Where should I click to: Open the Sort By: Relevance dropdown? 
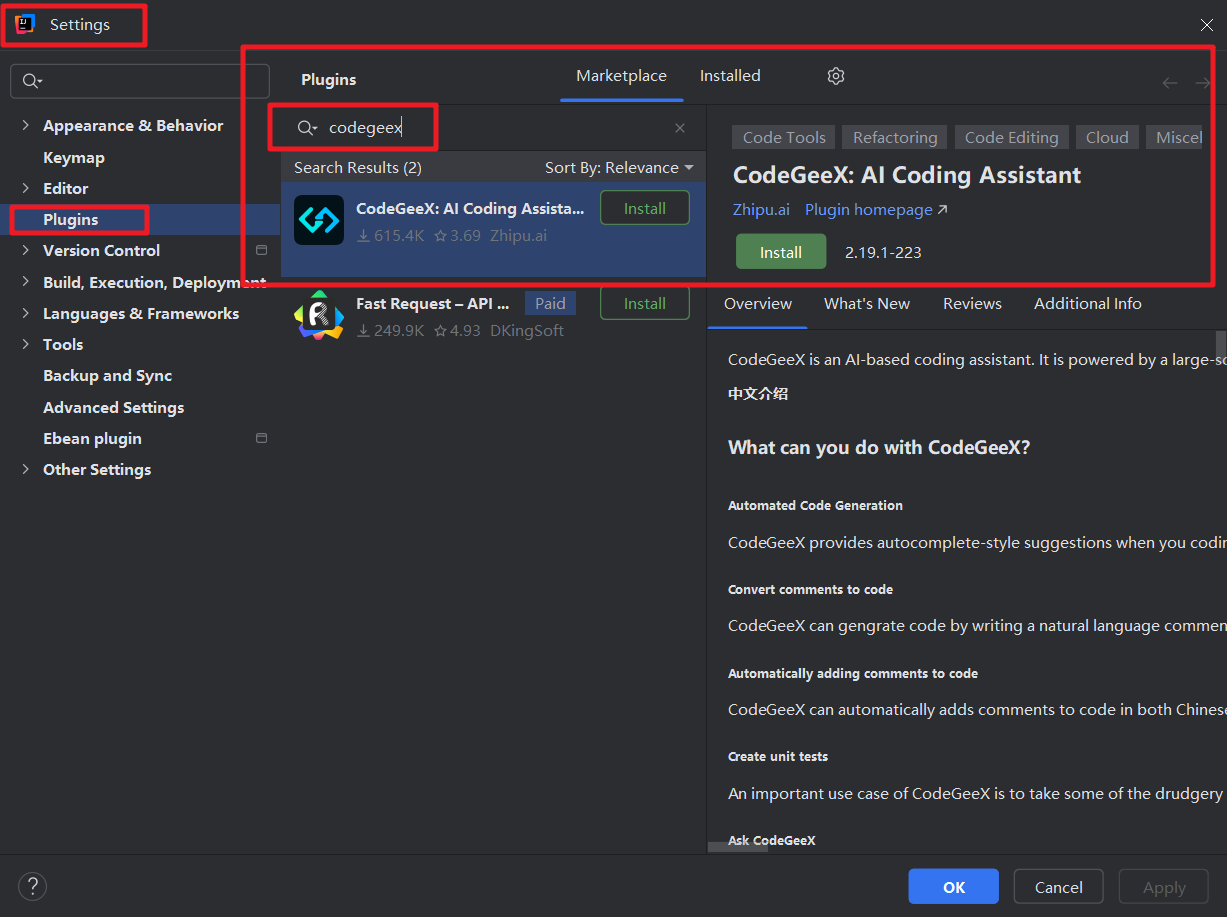tap(618, 168)
